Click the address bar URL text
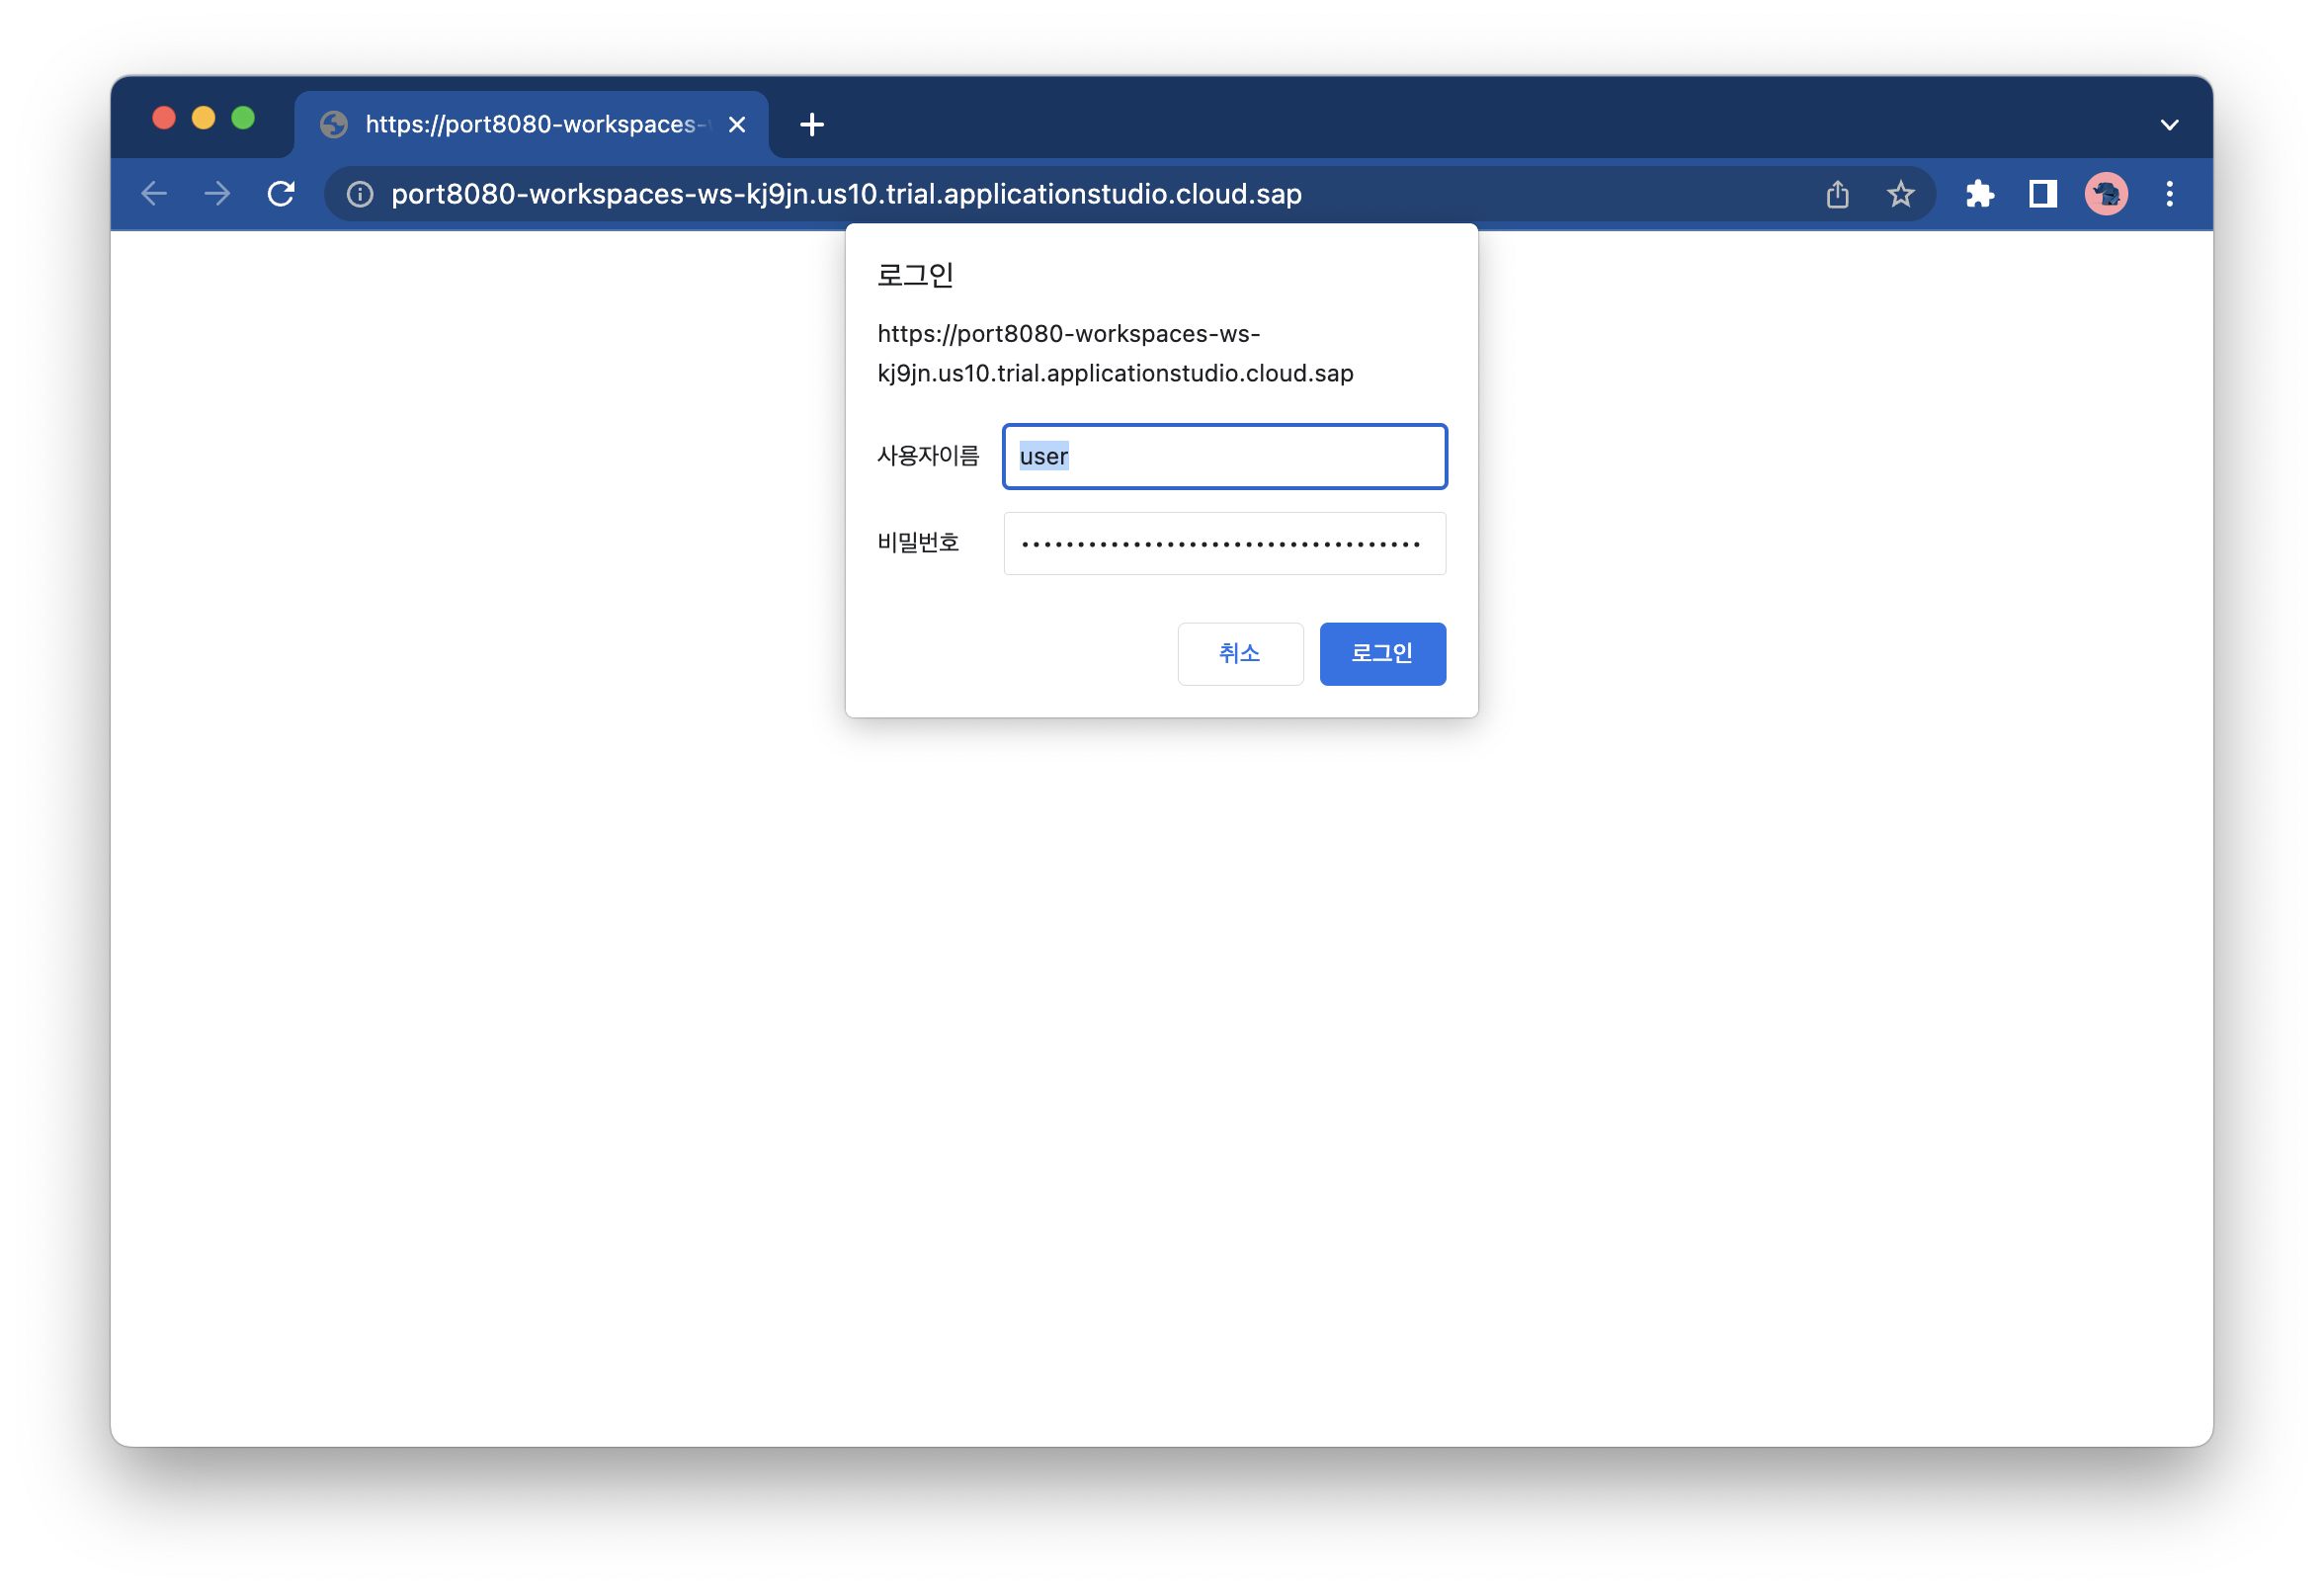The image size is (2324, 1593). 846,194
